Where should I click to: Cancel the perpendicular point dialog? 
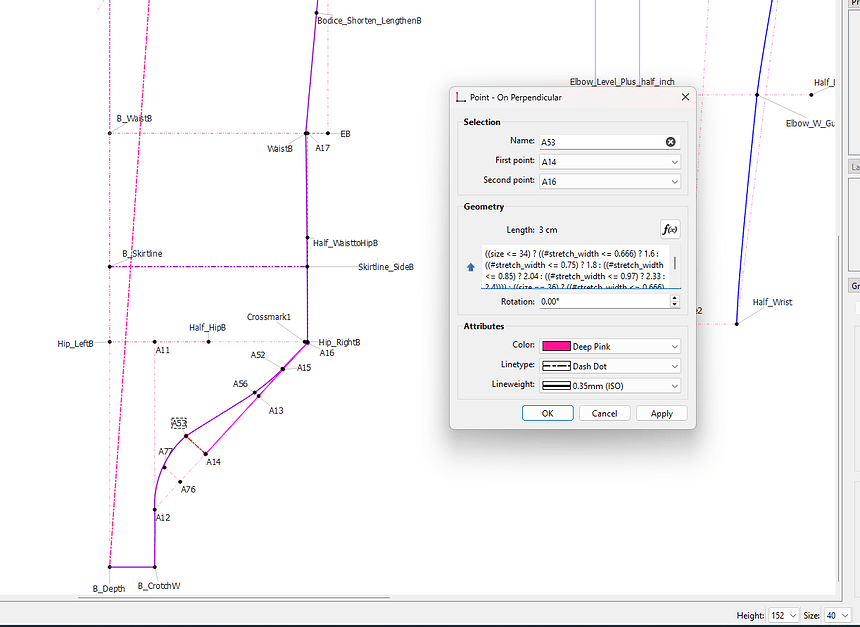pos(604,413)
